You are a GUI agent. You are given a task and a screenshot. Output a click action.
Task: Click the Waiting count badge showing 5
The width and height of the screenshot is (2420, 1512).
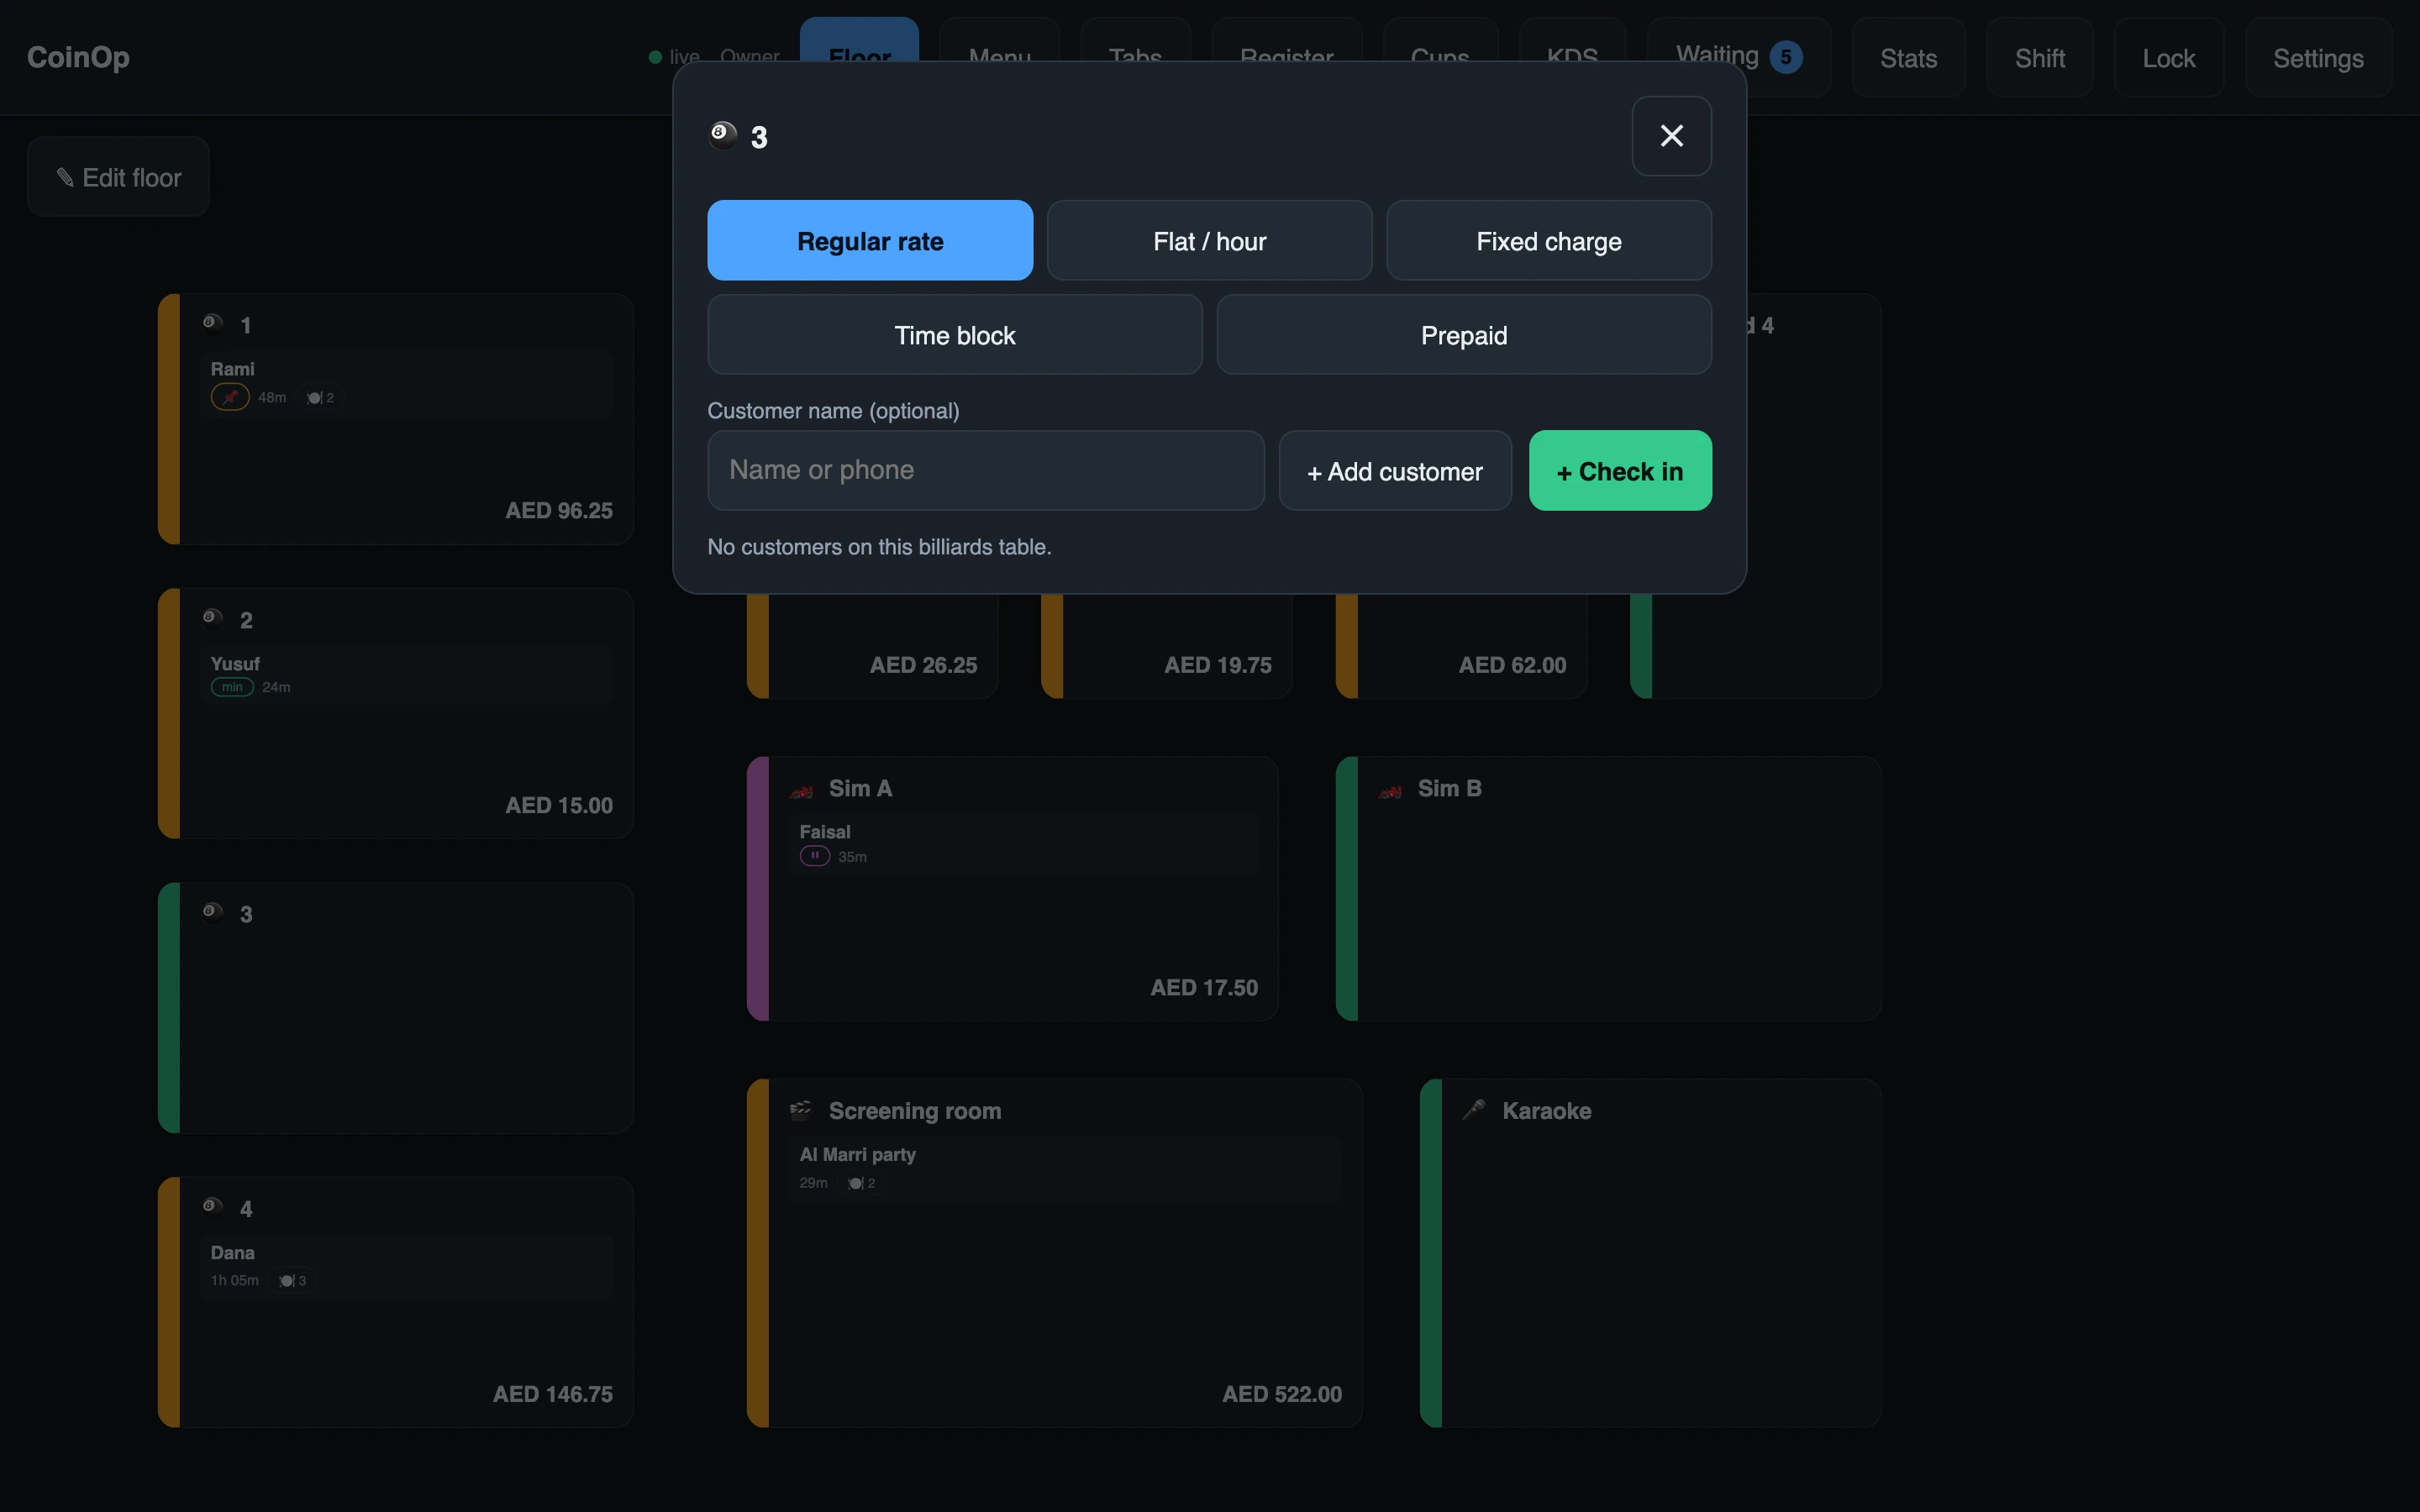[x=1785, y=57]
